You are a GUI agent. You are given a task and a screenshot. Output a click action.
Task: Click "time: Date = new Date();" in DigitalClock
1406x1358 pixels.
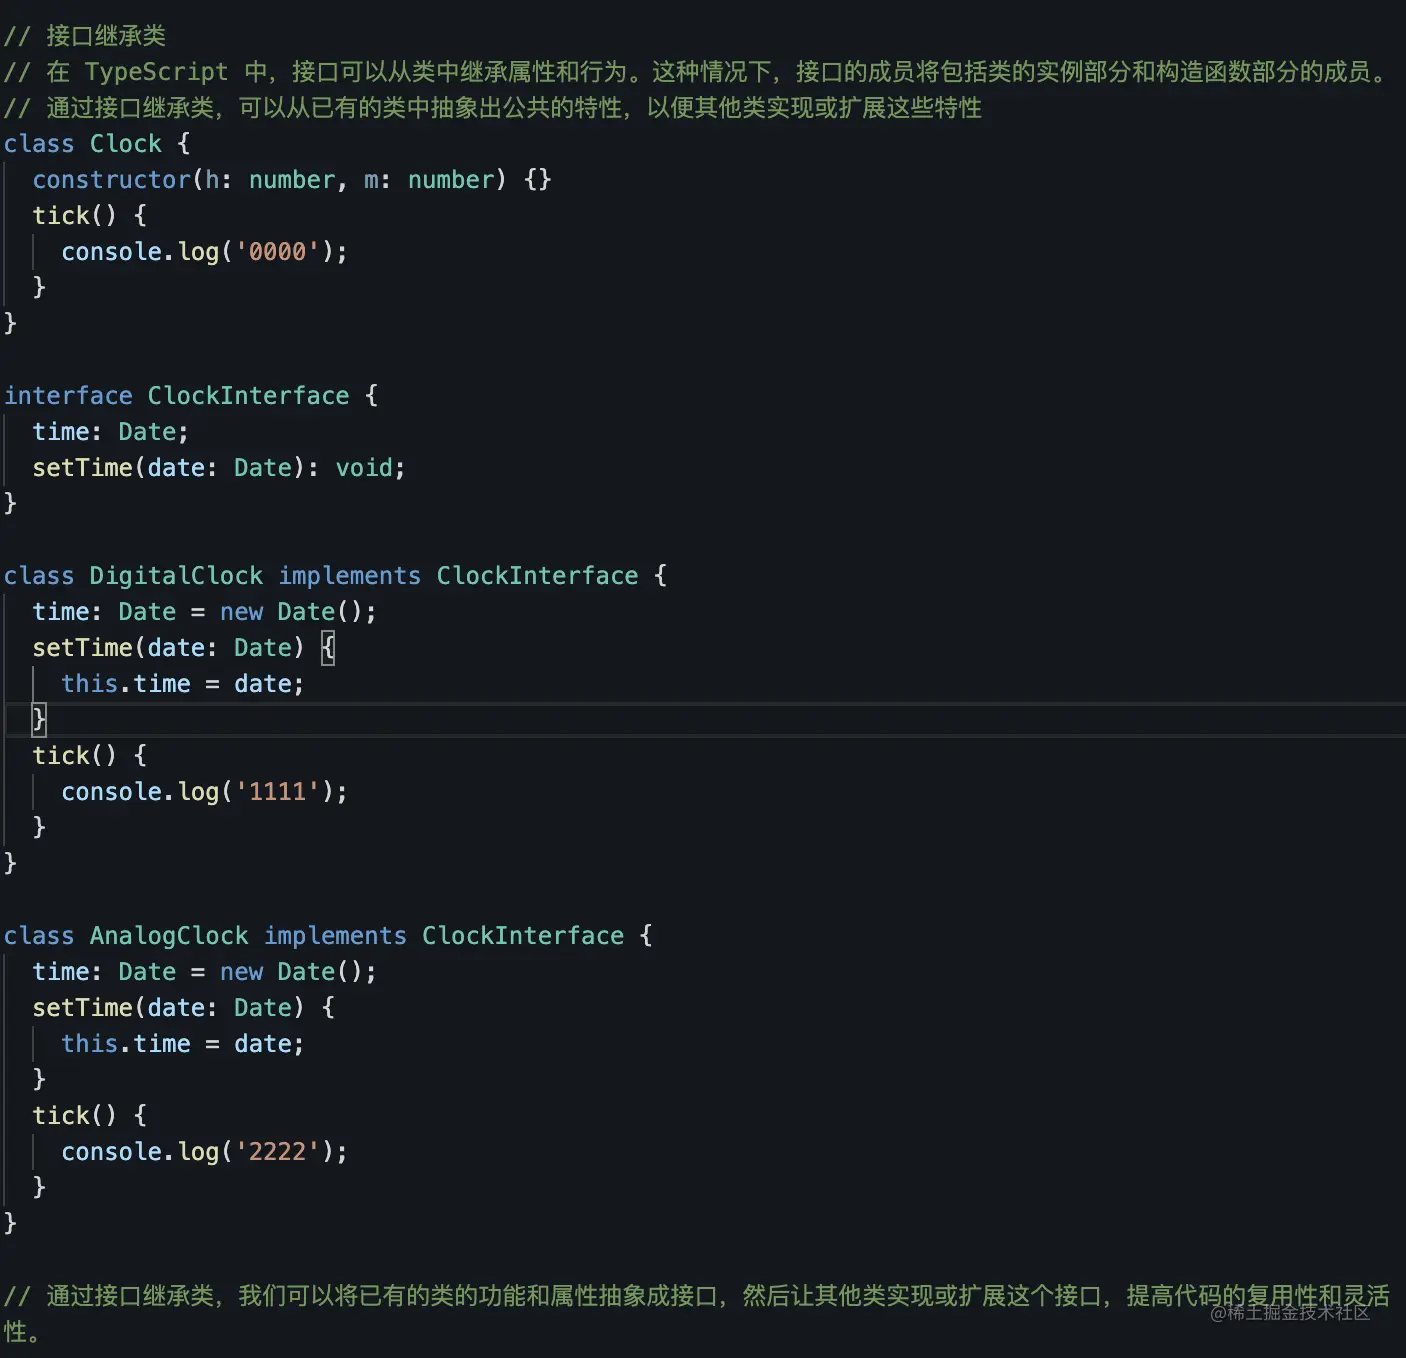point(205,612)
